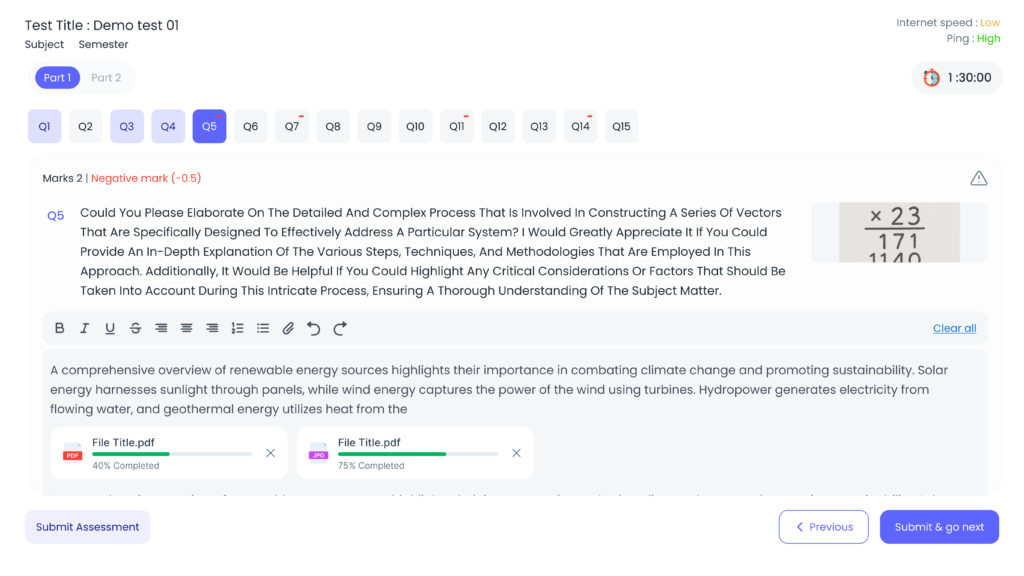The image size is (1024, 576).
Task: Click the 75% upload progress bar
Action: [418, 454]
